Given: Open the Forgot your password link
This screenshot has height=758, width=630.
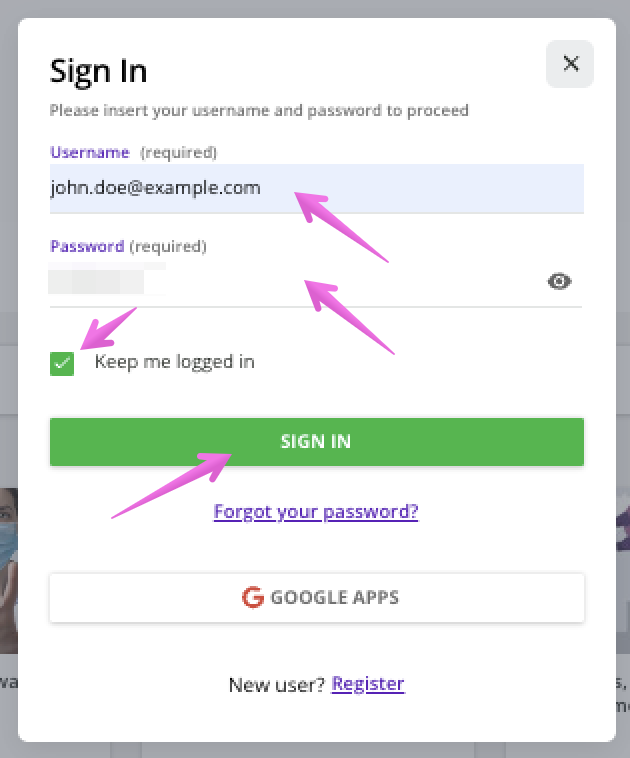Looking at the screenshot, I should (316, 512).
